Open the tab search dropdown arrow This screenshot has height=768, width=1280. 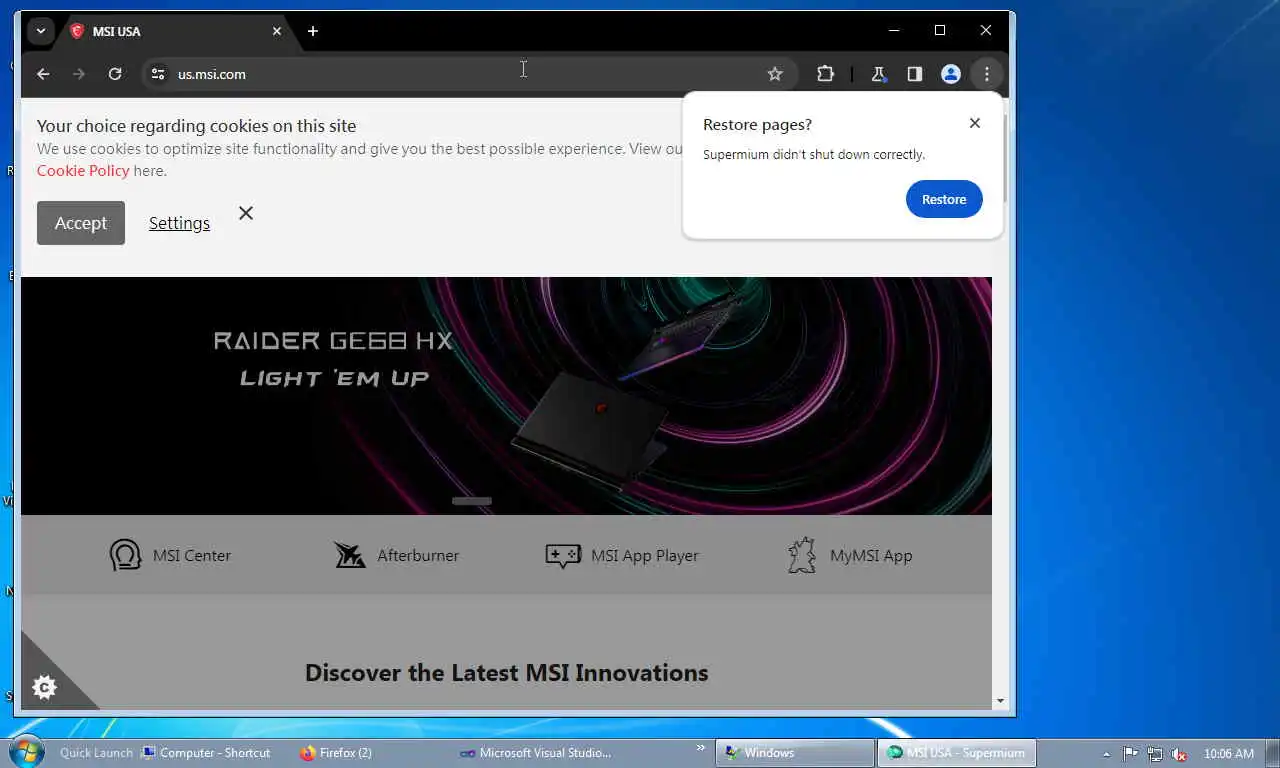[x=40, y=31]
